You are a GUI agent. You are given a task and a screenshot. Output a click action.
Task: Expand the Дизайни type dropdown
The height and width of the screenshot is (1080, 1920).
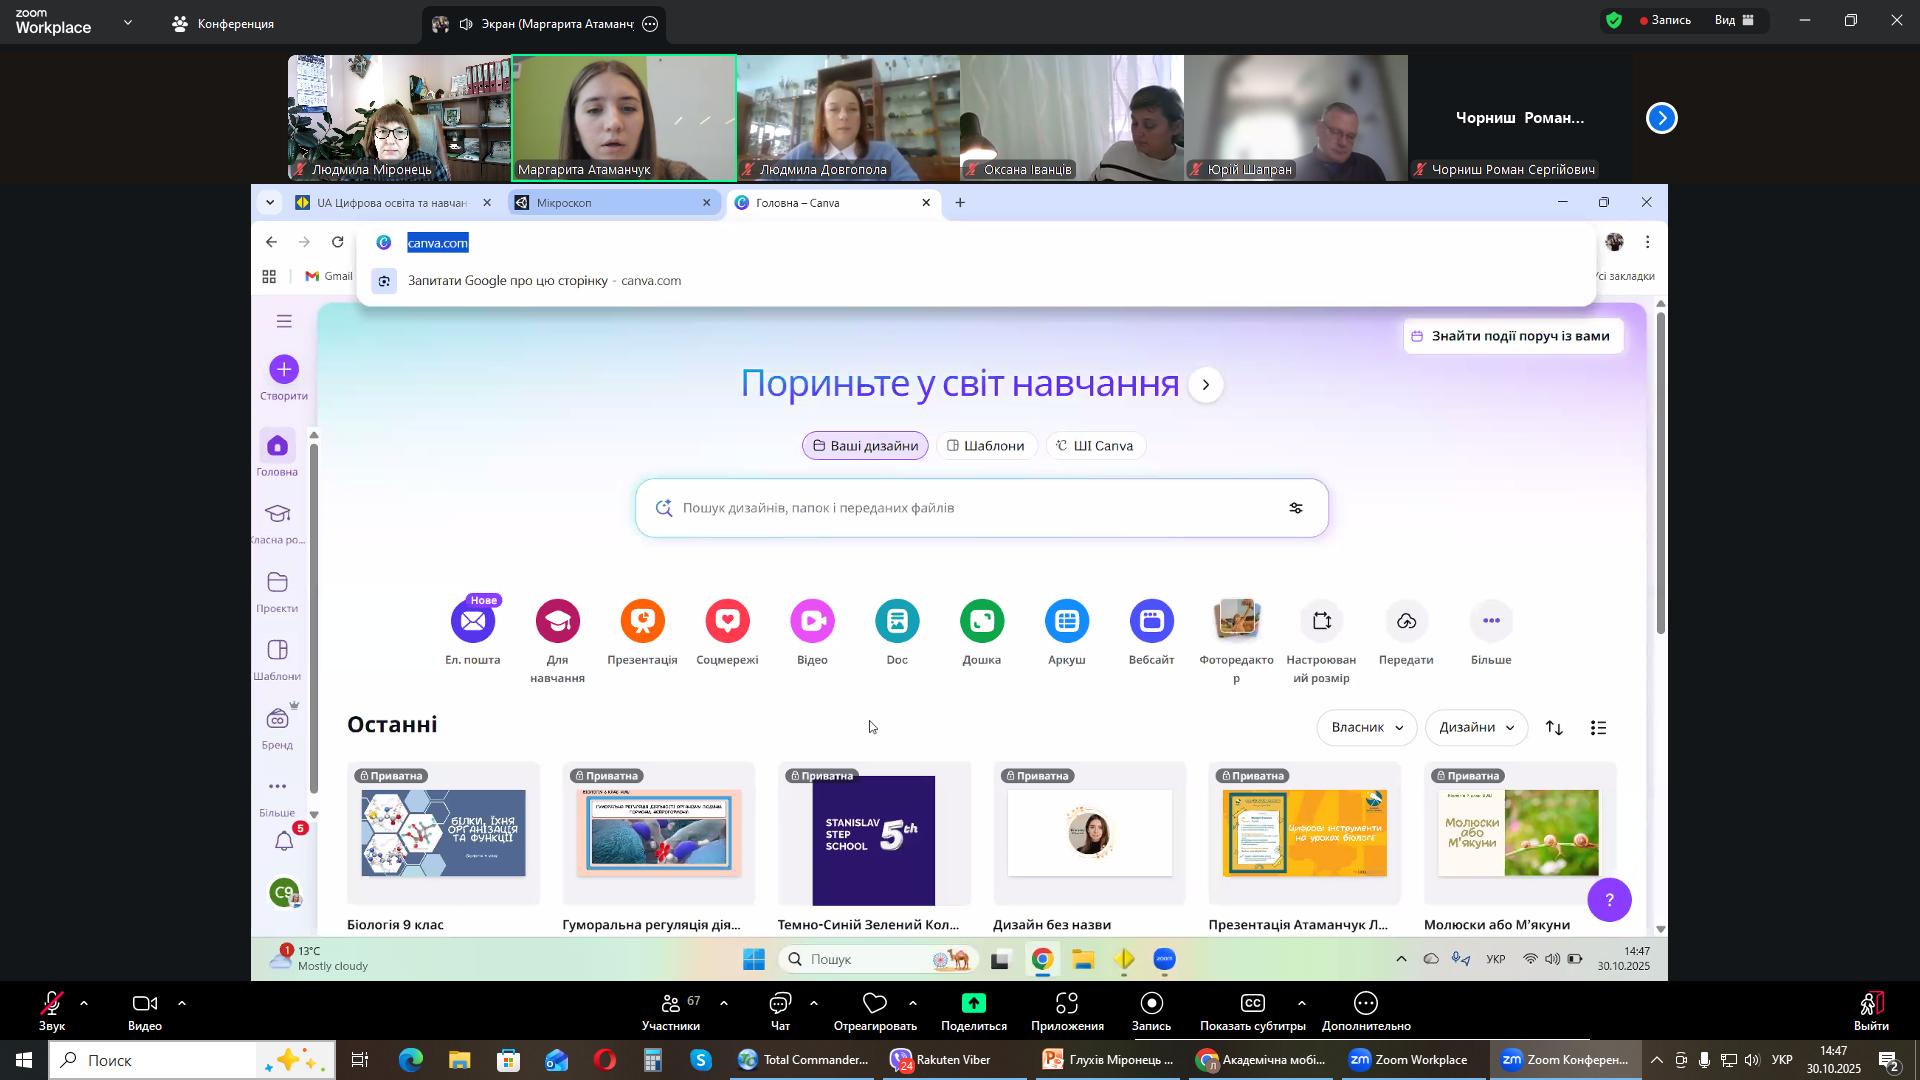(x=1475, y=728)
